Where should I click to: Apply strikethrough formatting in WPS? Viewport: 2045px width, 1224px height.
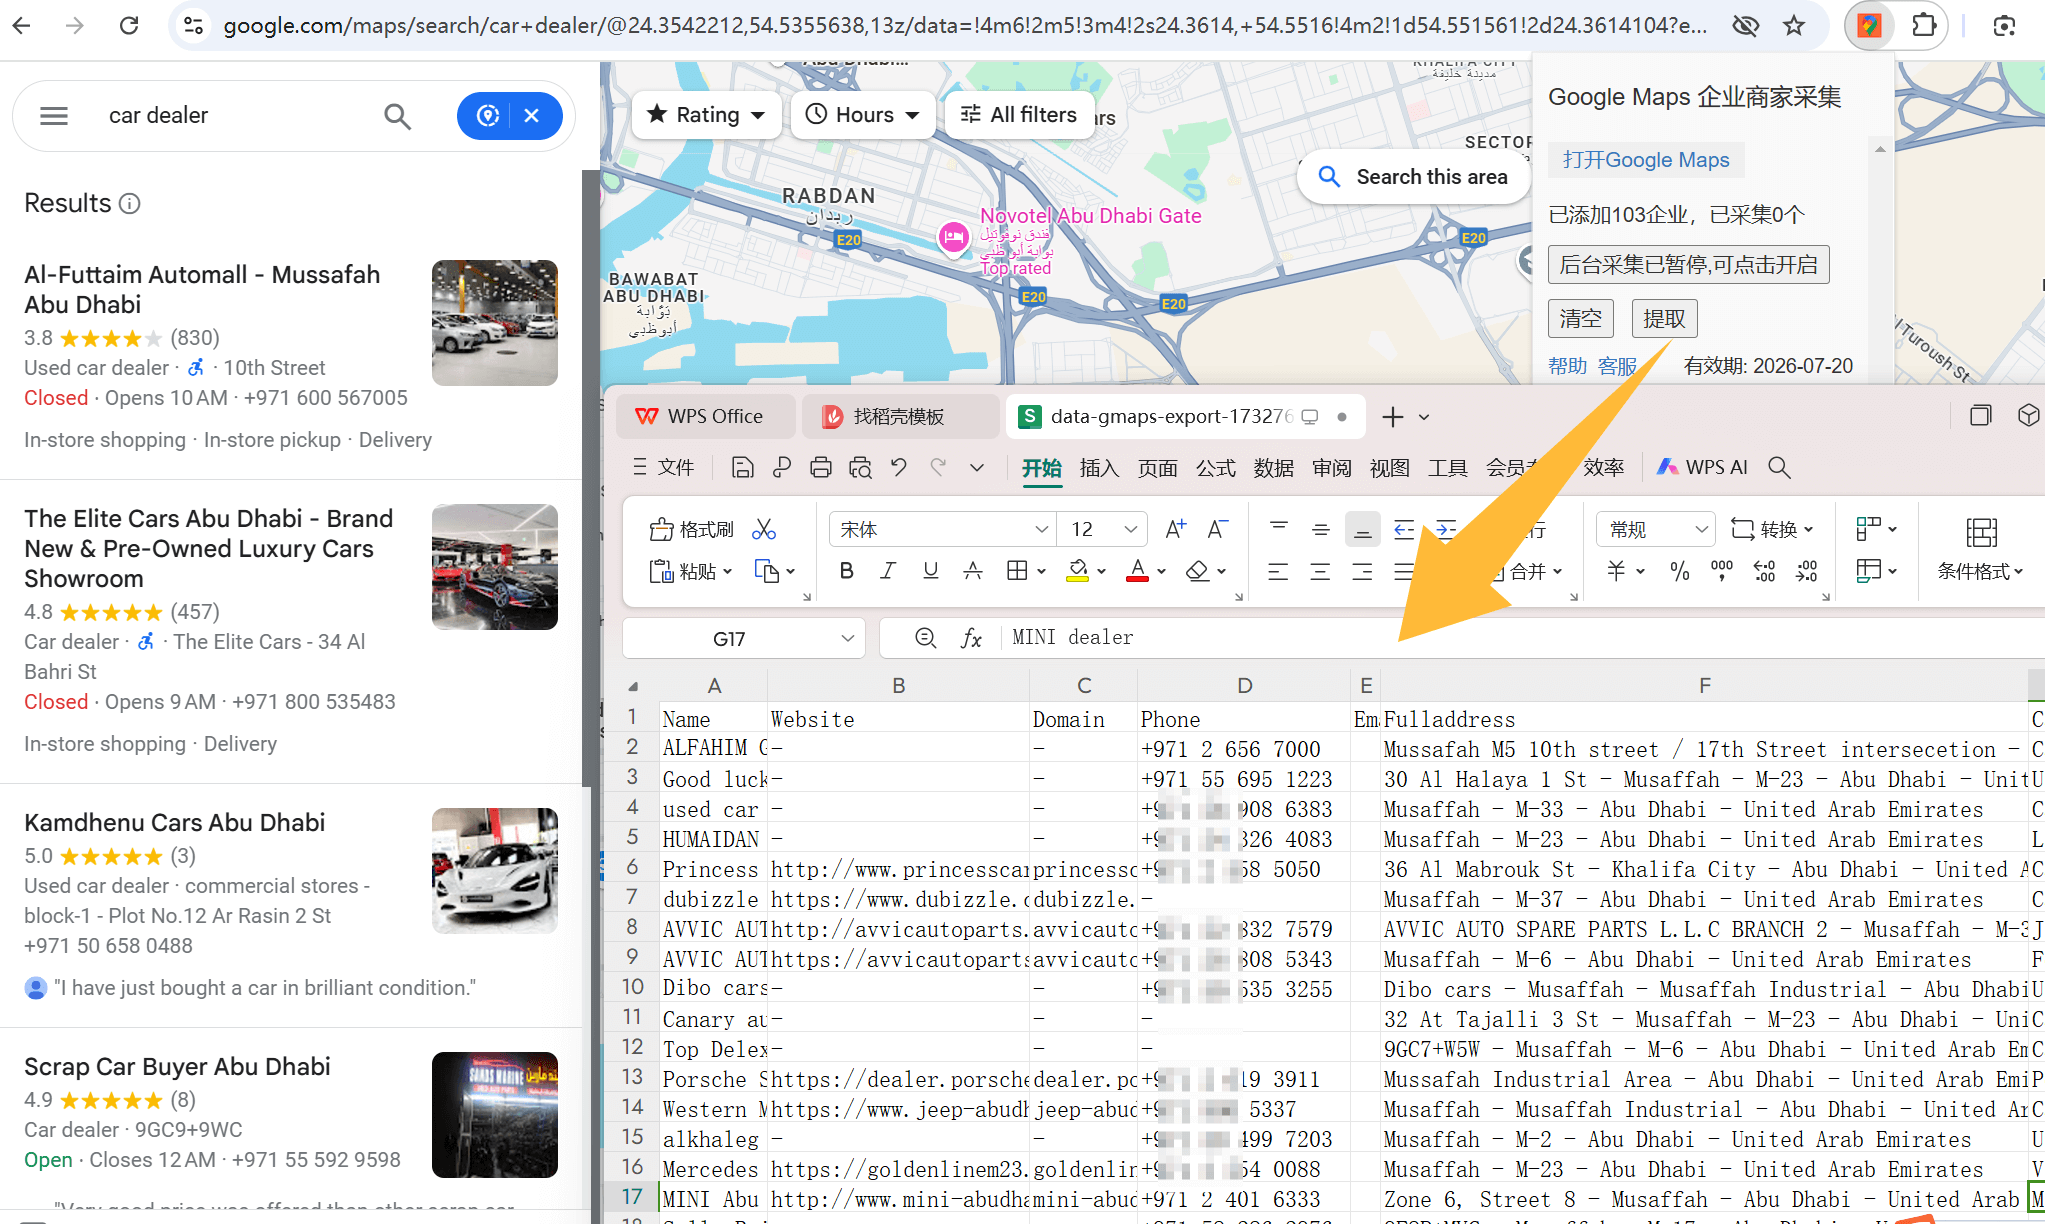(972, 571)
